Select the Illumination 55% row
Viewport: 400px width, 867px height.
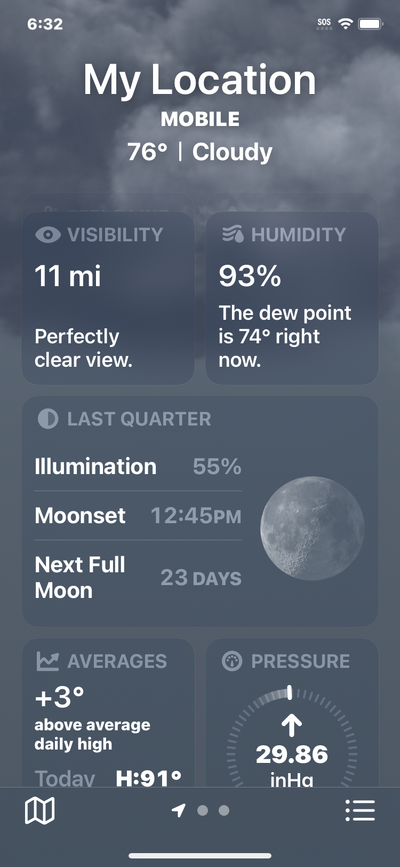click(138, 467)
